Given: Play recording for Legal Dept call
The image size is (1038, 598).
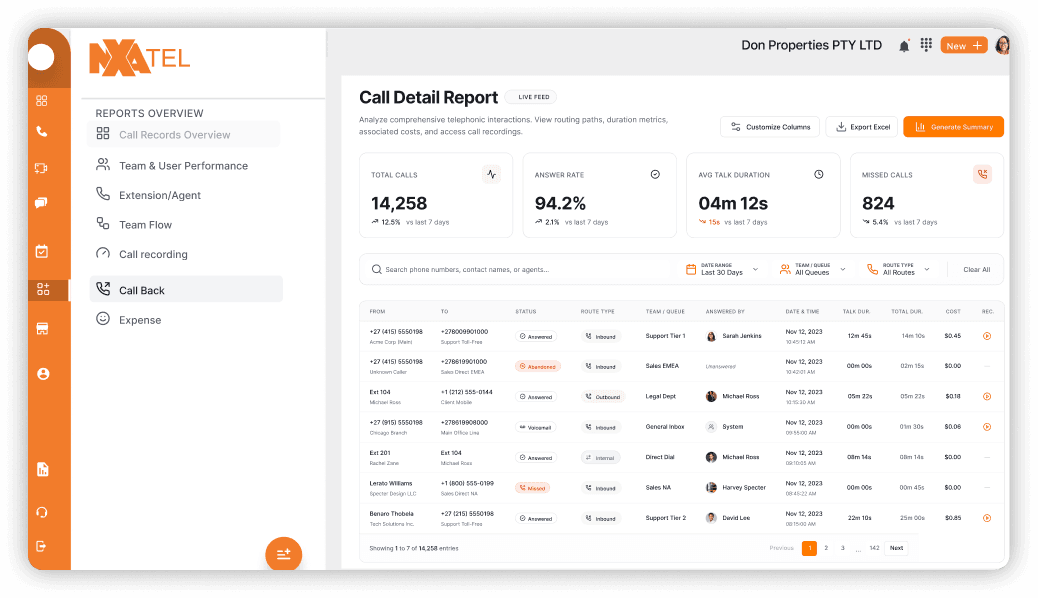Looking at the screenshot, I should click(x=987, y=397).
